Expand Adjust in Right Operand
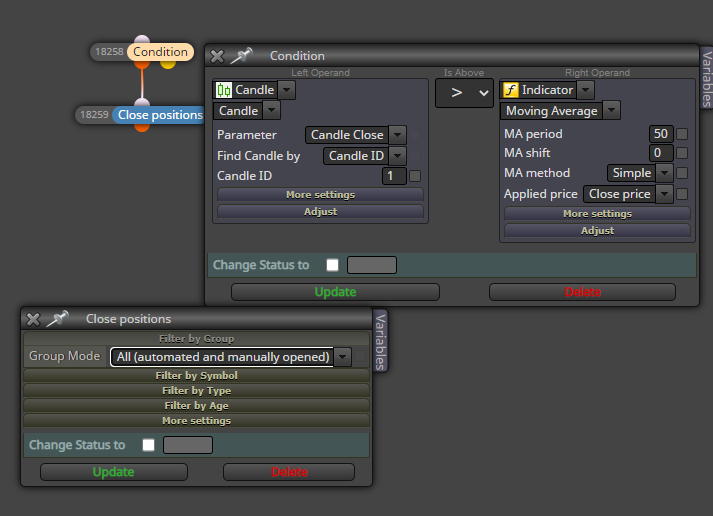This screenshot has height=516, width=713. 597,231
